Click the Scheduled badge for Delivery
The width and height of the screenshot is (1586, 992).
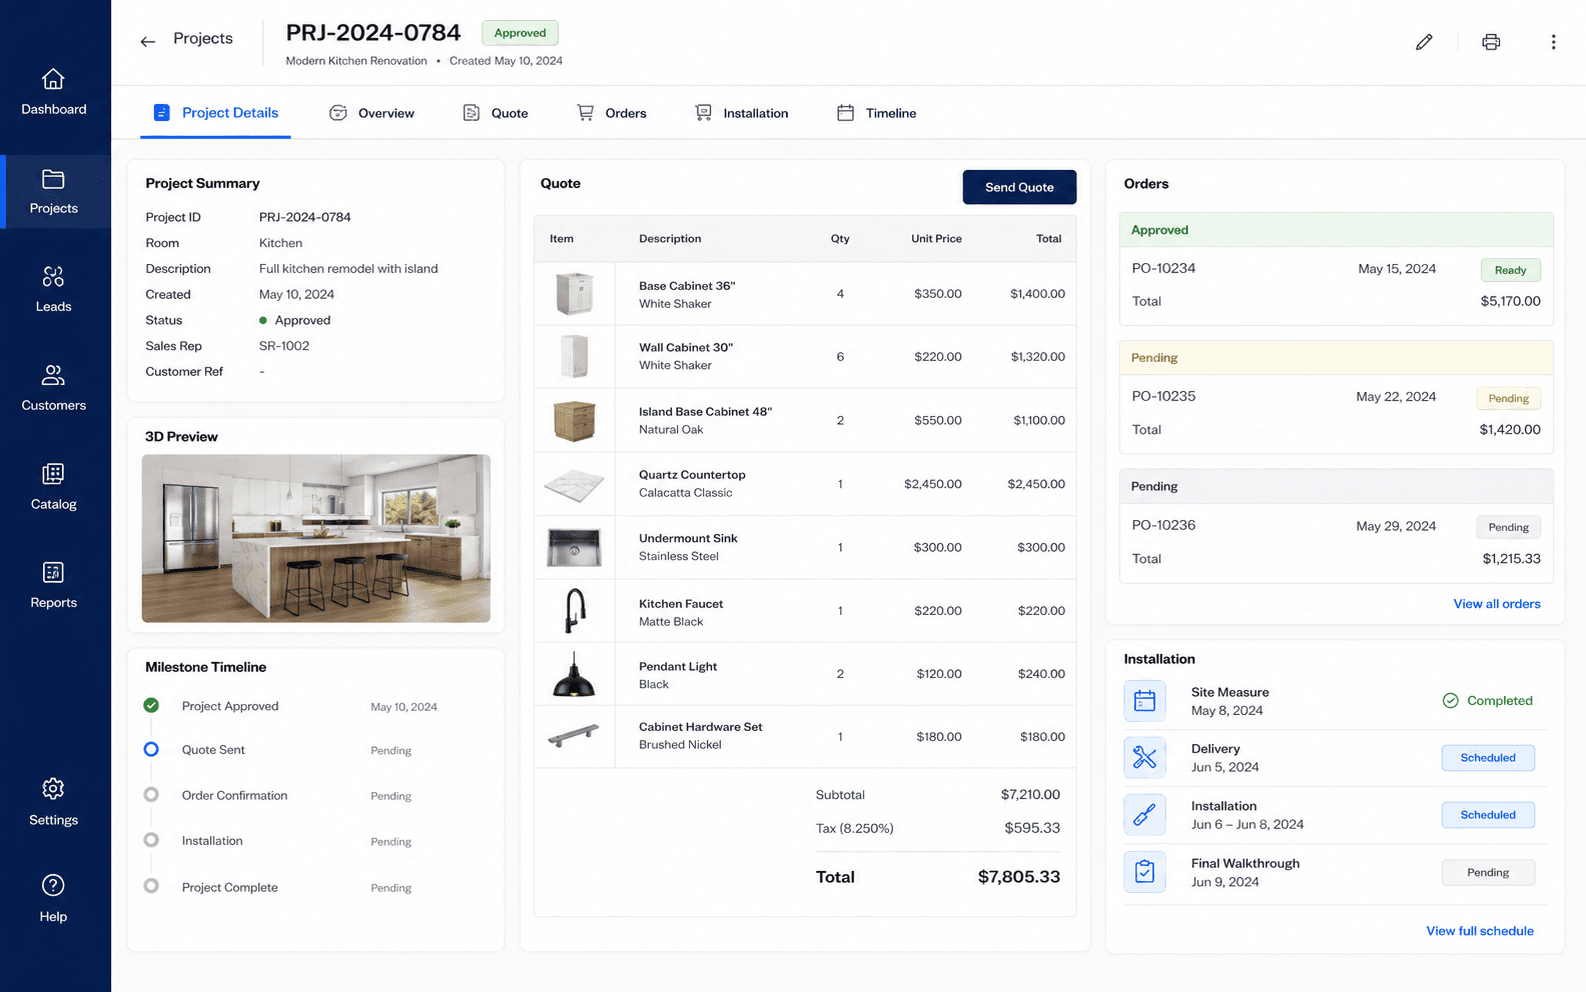click(1488, 758)
